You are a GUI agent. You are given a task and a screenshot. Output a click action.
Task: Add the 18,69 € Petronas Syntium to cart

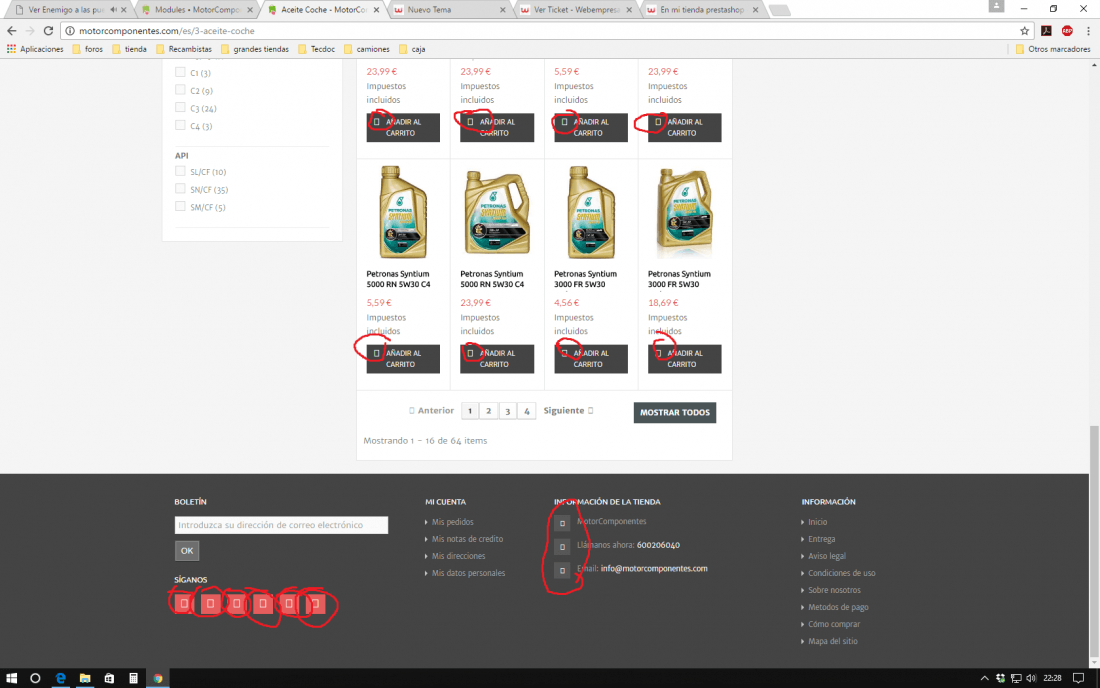point(684,358)
